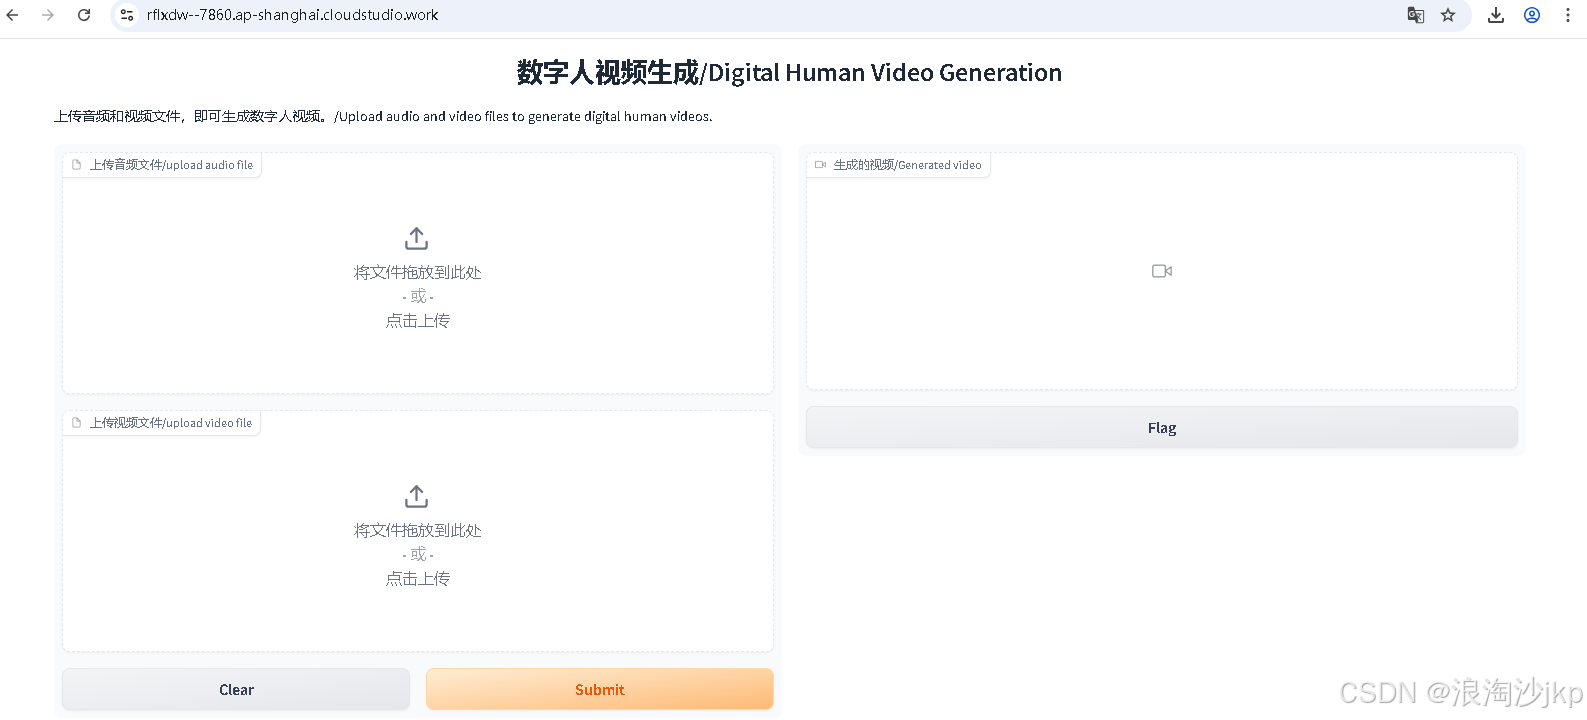Click the address bar URL
This screenshot has height=720, width=1587.
292,15
